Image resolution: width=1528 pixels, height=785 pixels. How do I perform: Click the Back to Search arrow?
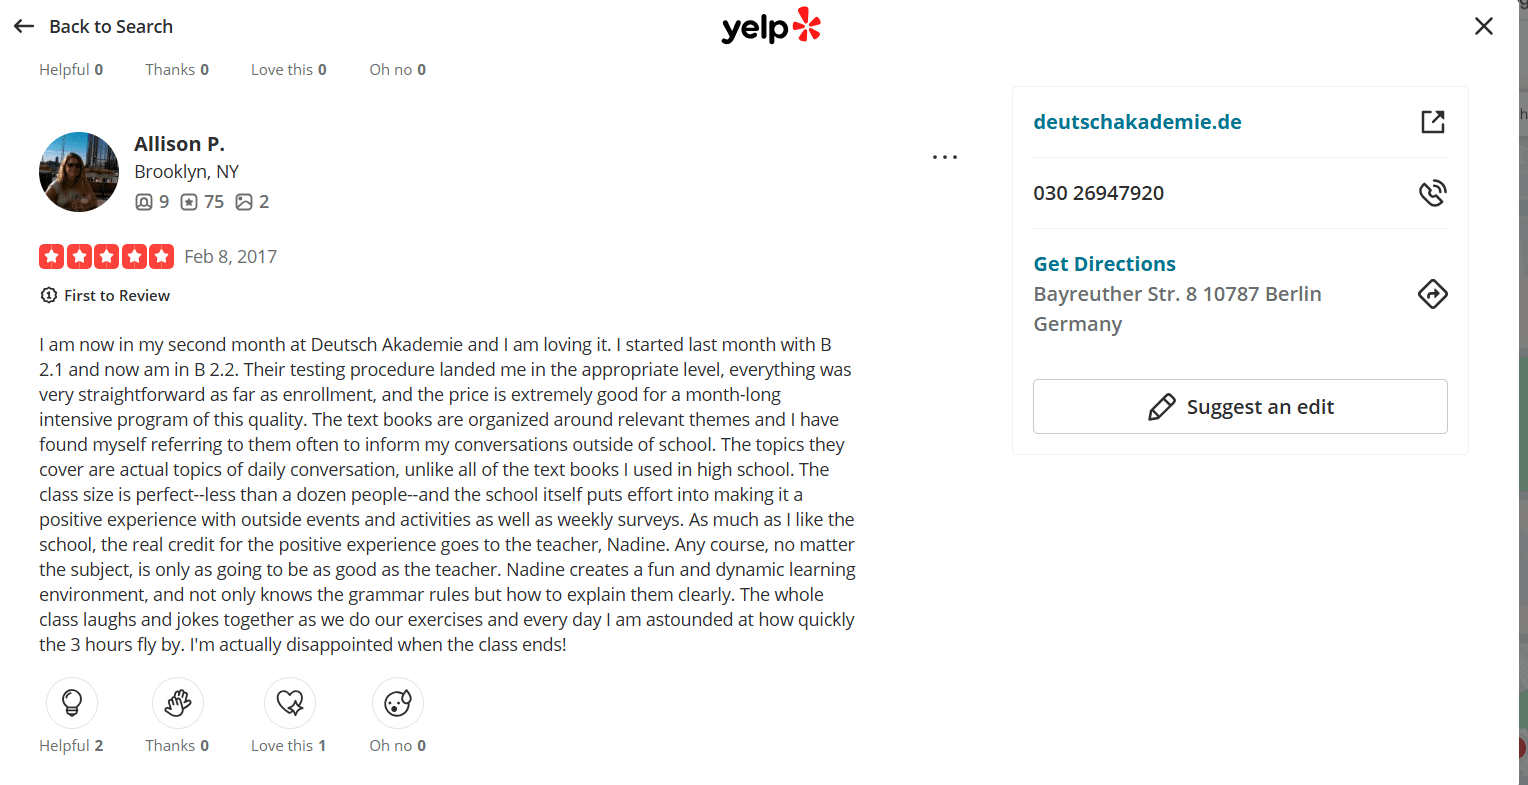click(x=24, y=27)
